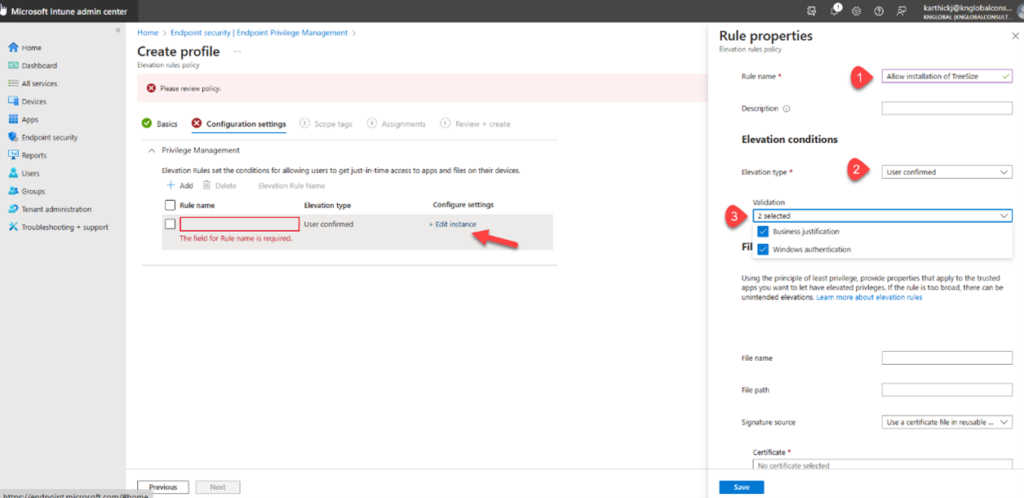Viewport: 1024px width, 498px height.
Task: Open the settings gear in header
Action: (x=856, y=11)
